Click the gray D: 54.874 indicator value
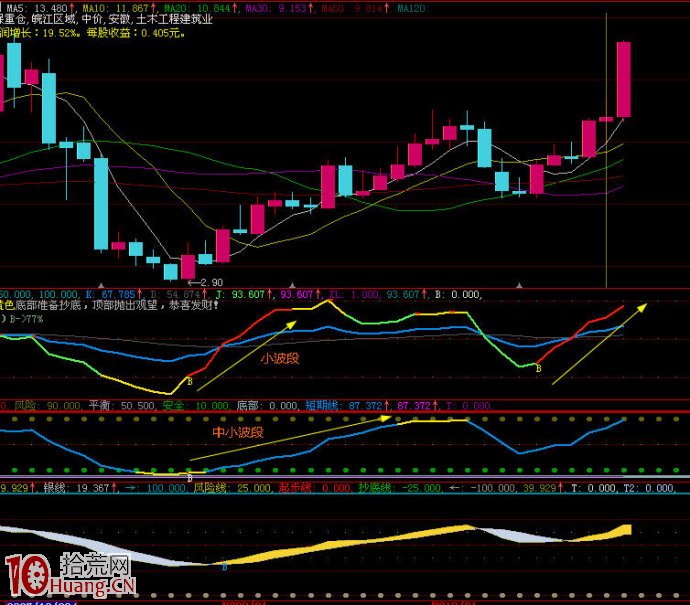The image size is (690, 605). point(179,294)
